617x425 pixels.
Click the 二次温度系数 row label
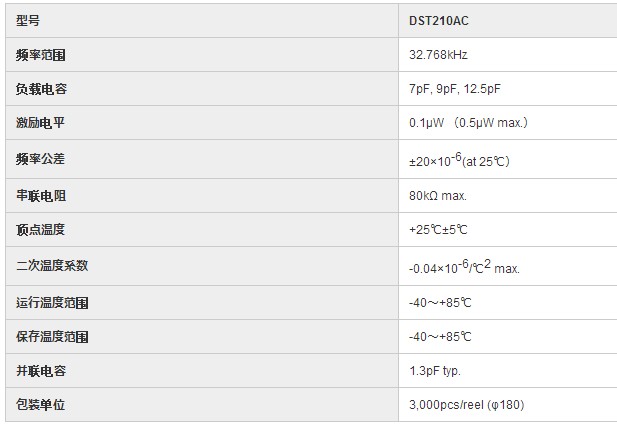point(52,266)
